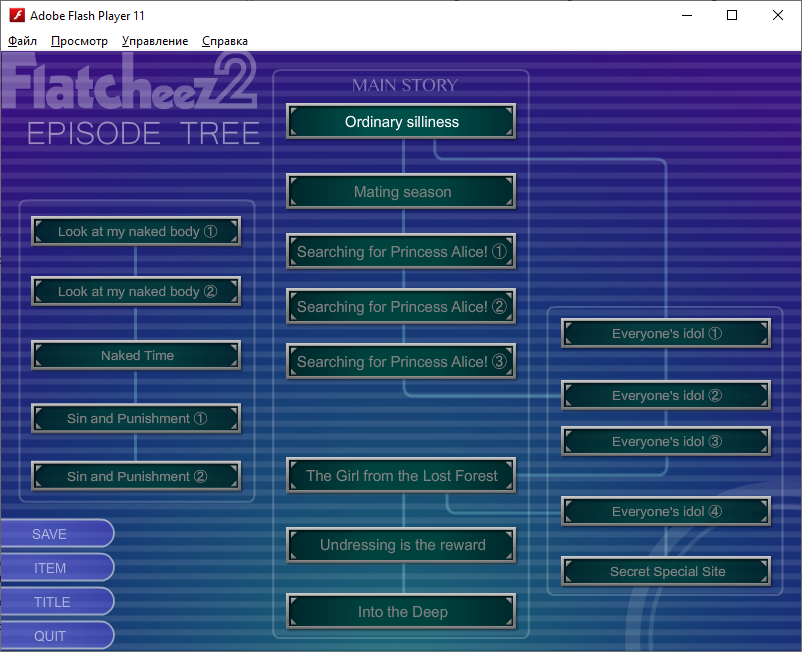Open Everyone's idol ③ episode
802x652 pixels.
[x=666, y=441]
